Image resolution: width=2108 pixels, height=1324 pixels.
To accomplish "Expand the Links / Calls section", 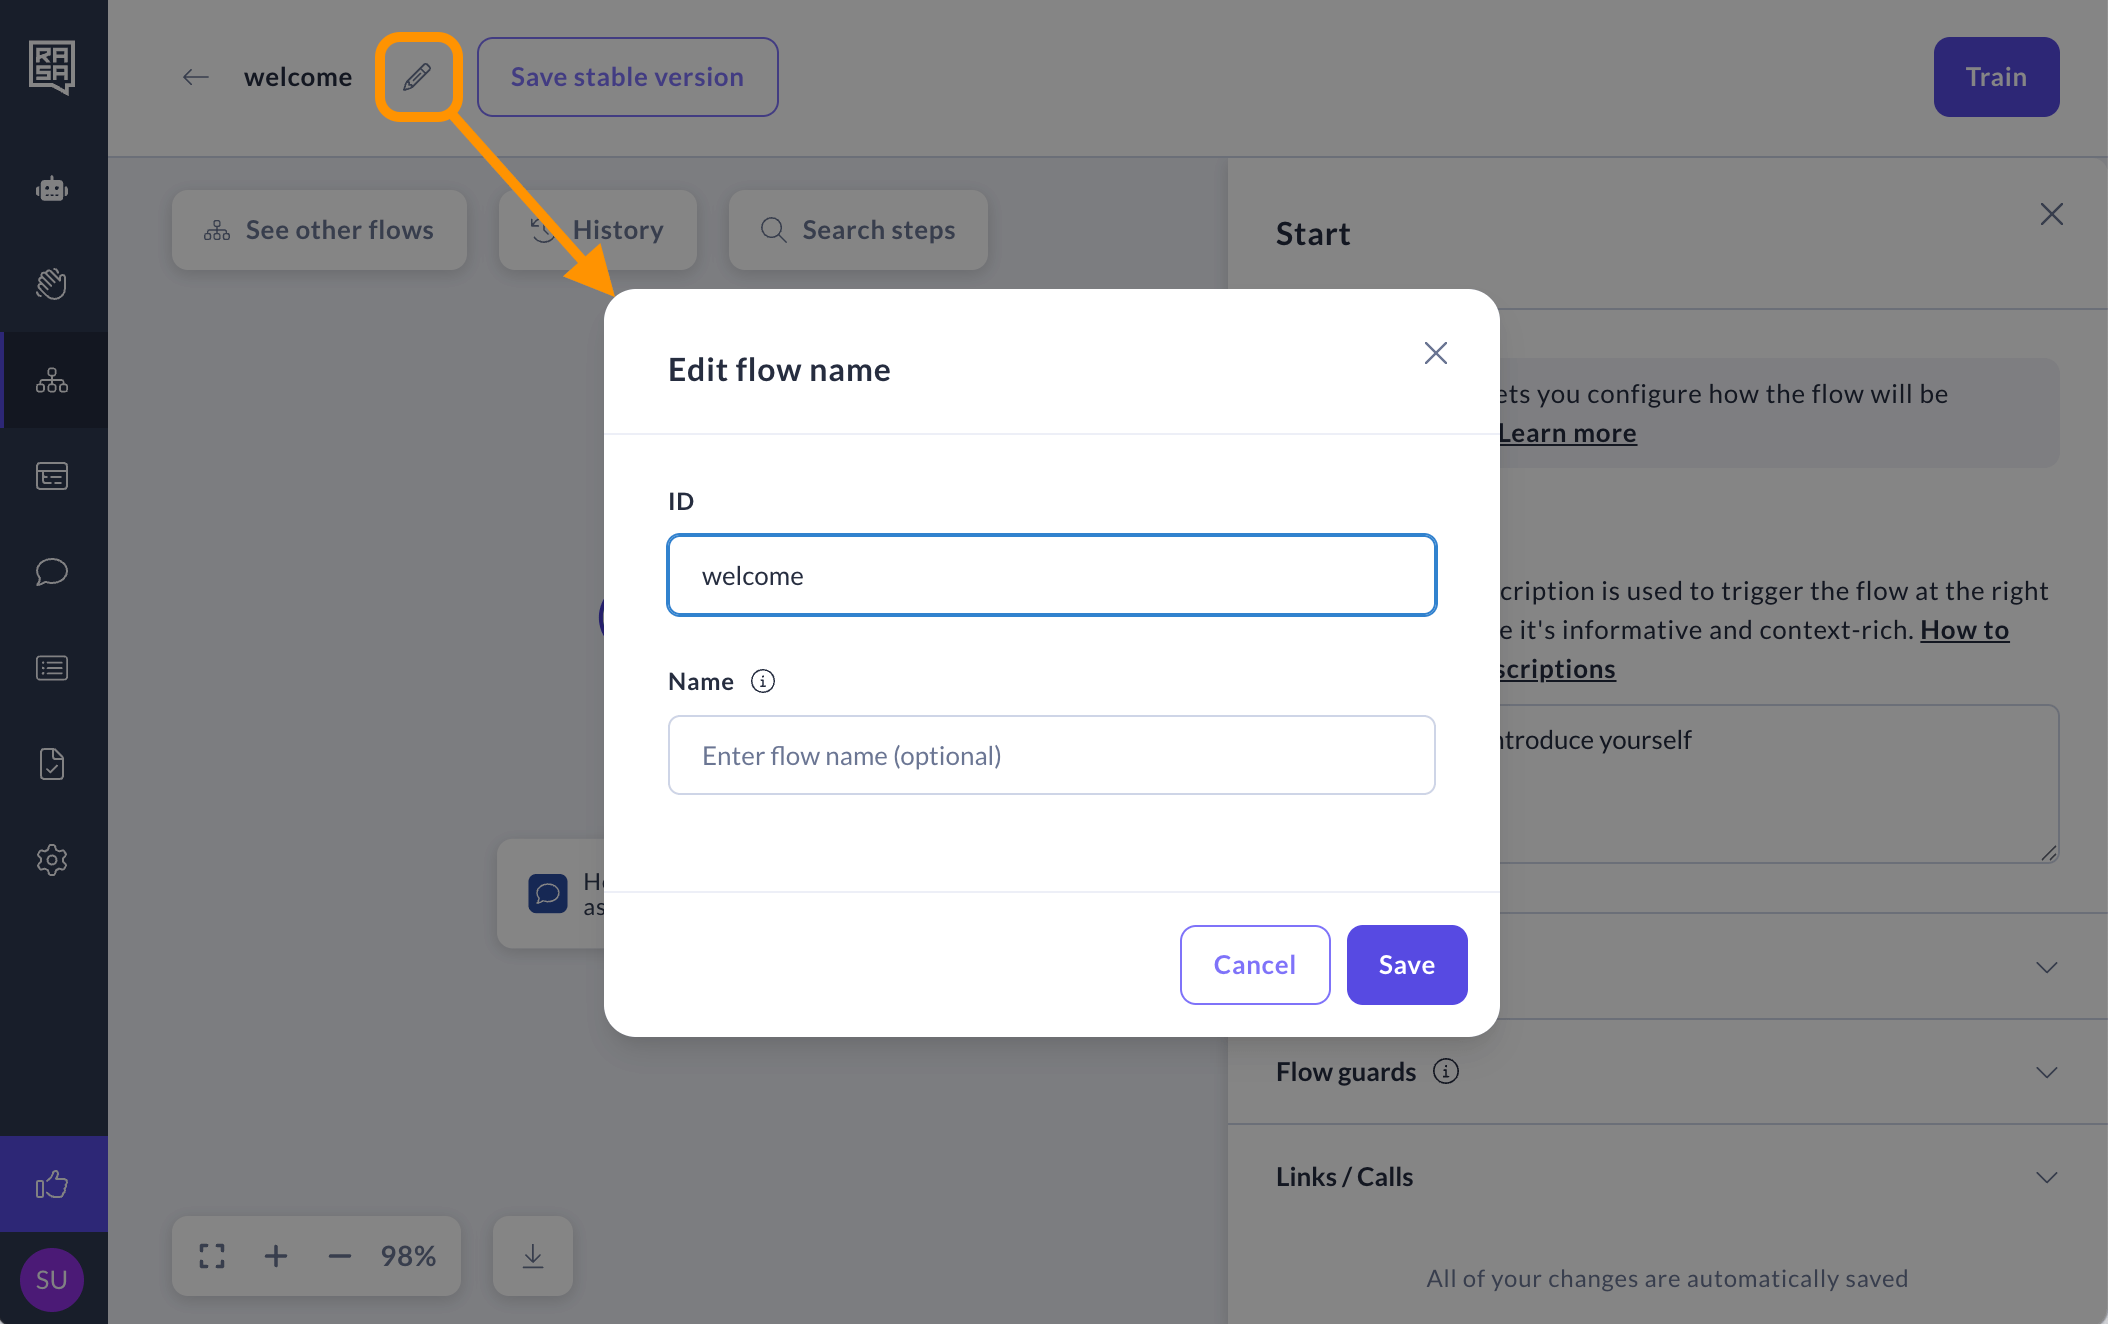I will coord(2046,1177).
